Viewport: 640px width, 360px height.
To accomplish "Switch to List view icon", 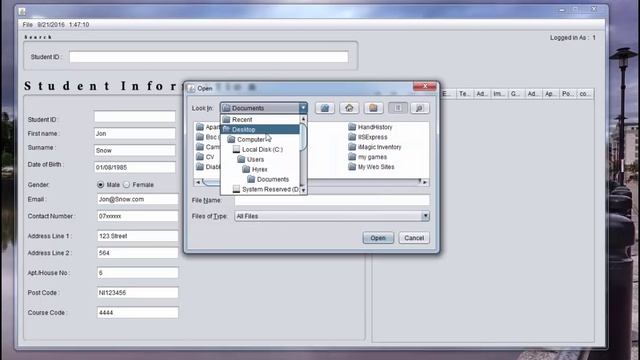I will (x=398, y=108).
